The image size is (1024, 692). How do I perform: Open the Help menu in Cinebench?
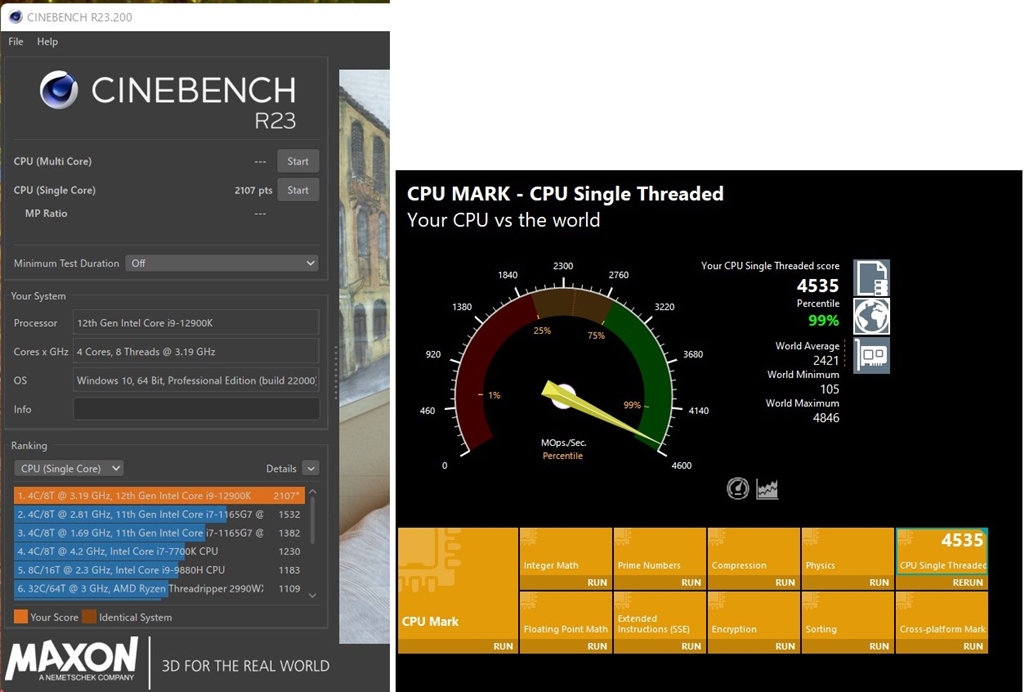(x=47, y=42)
